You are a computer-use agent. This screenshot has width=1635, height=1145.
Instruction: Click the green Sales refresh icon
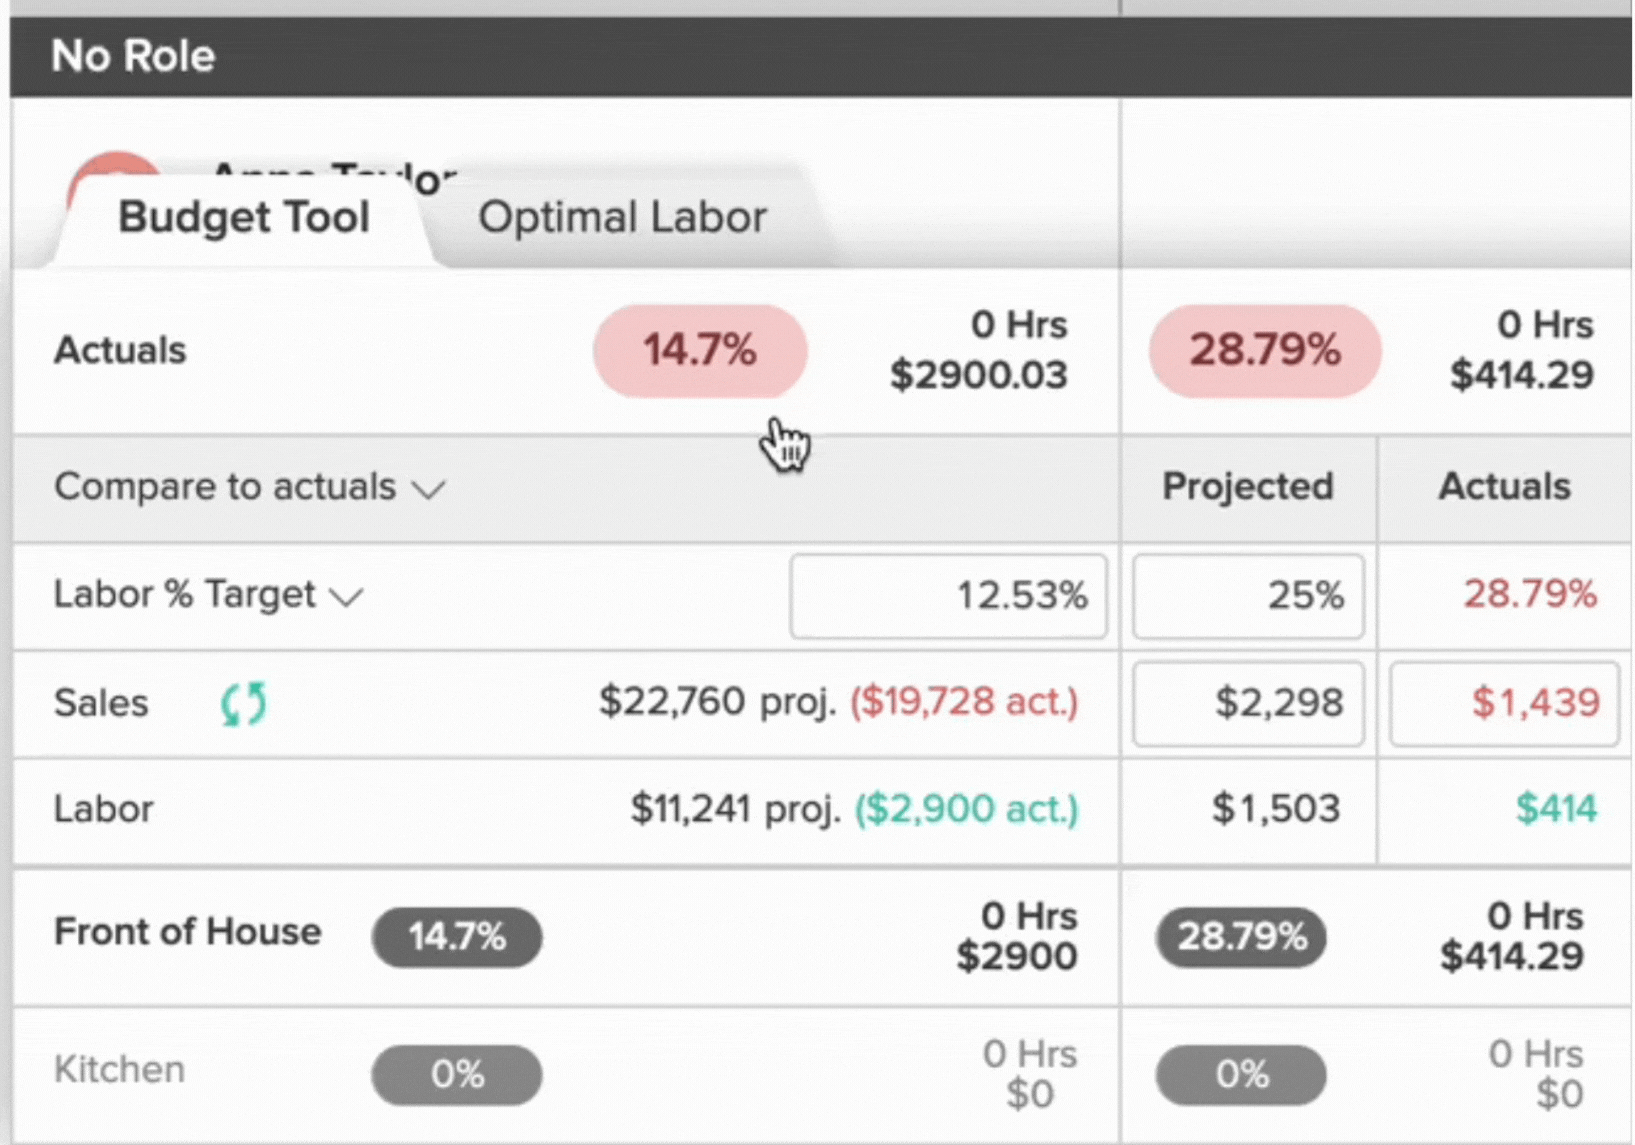pyautogui.click(x=243, y=703)
